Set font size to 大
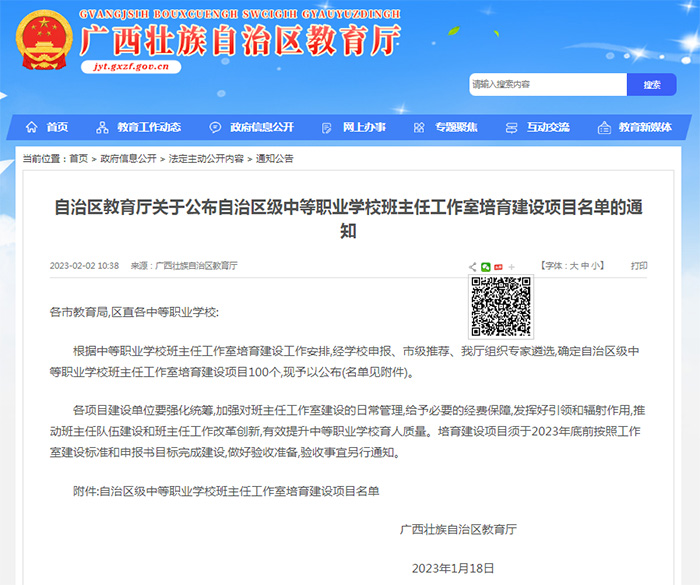The width and height of the screenshot is (700, 585). [x=574, y=266]
